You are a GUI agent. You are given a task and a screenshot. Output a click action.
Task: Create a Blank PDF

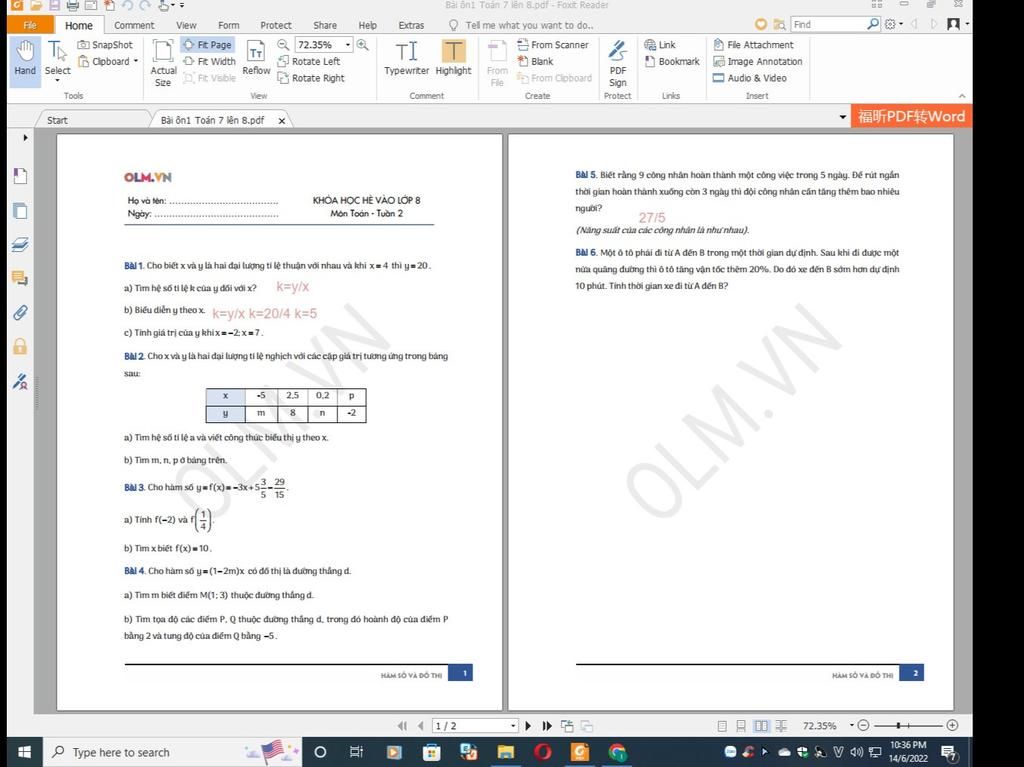tap(536, 61)
